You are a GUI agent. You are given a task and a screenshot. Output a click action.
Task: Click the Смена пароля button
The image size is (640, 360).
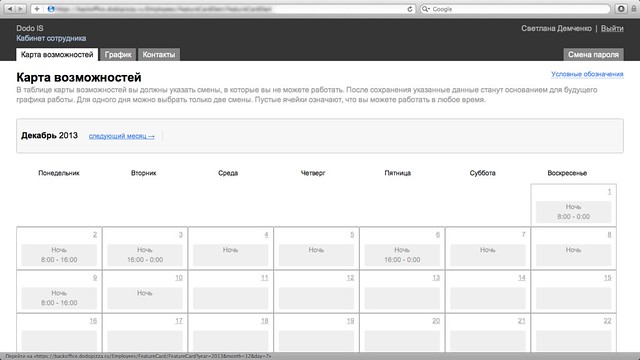(x=593, y=55)
